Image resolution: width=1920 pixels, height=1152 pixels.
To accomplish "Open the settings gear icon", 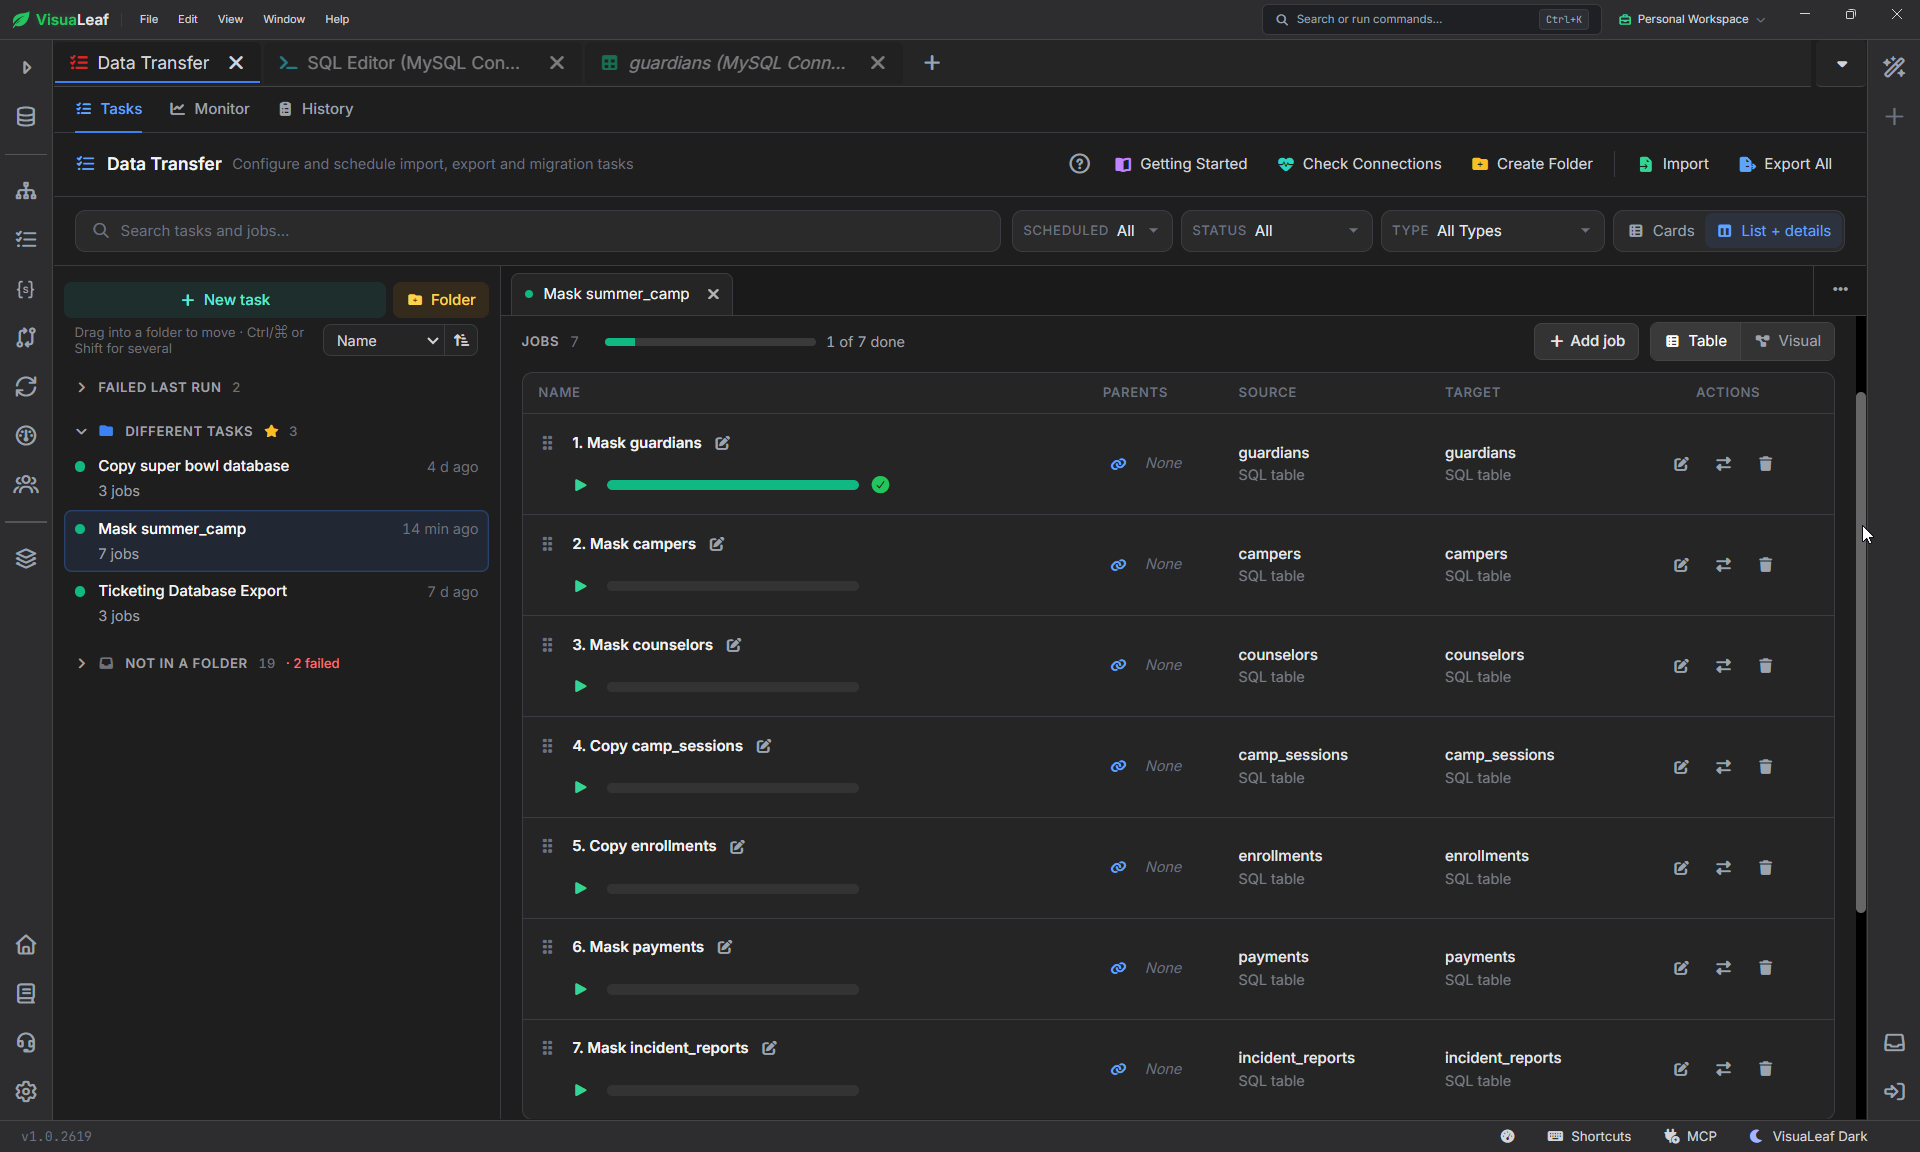I will coord(26,1091).
